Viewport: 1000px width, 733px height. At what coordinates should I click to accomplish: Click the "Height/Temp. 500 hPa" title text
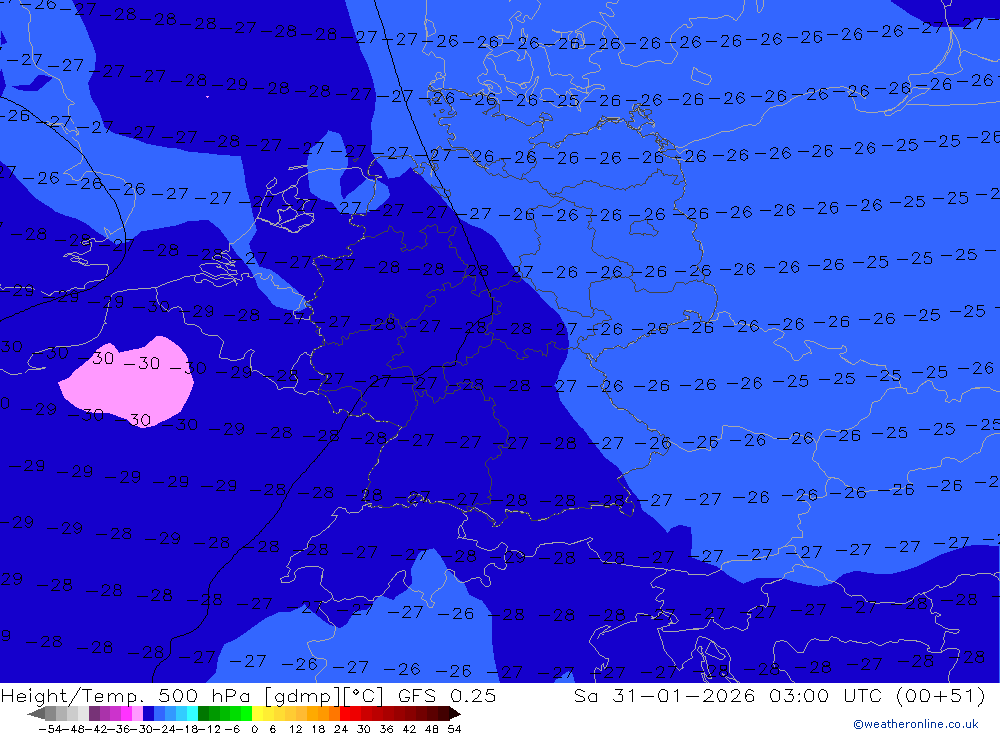click(x=128, y=695)
